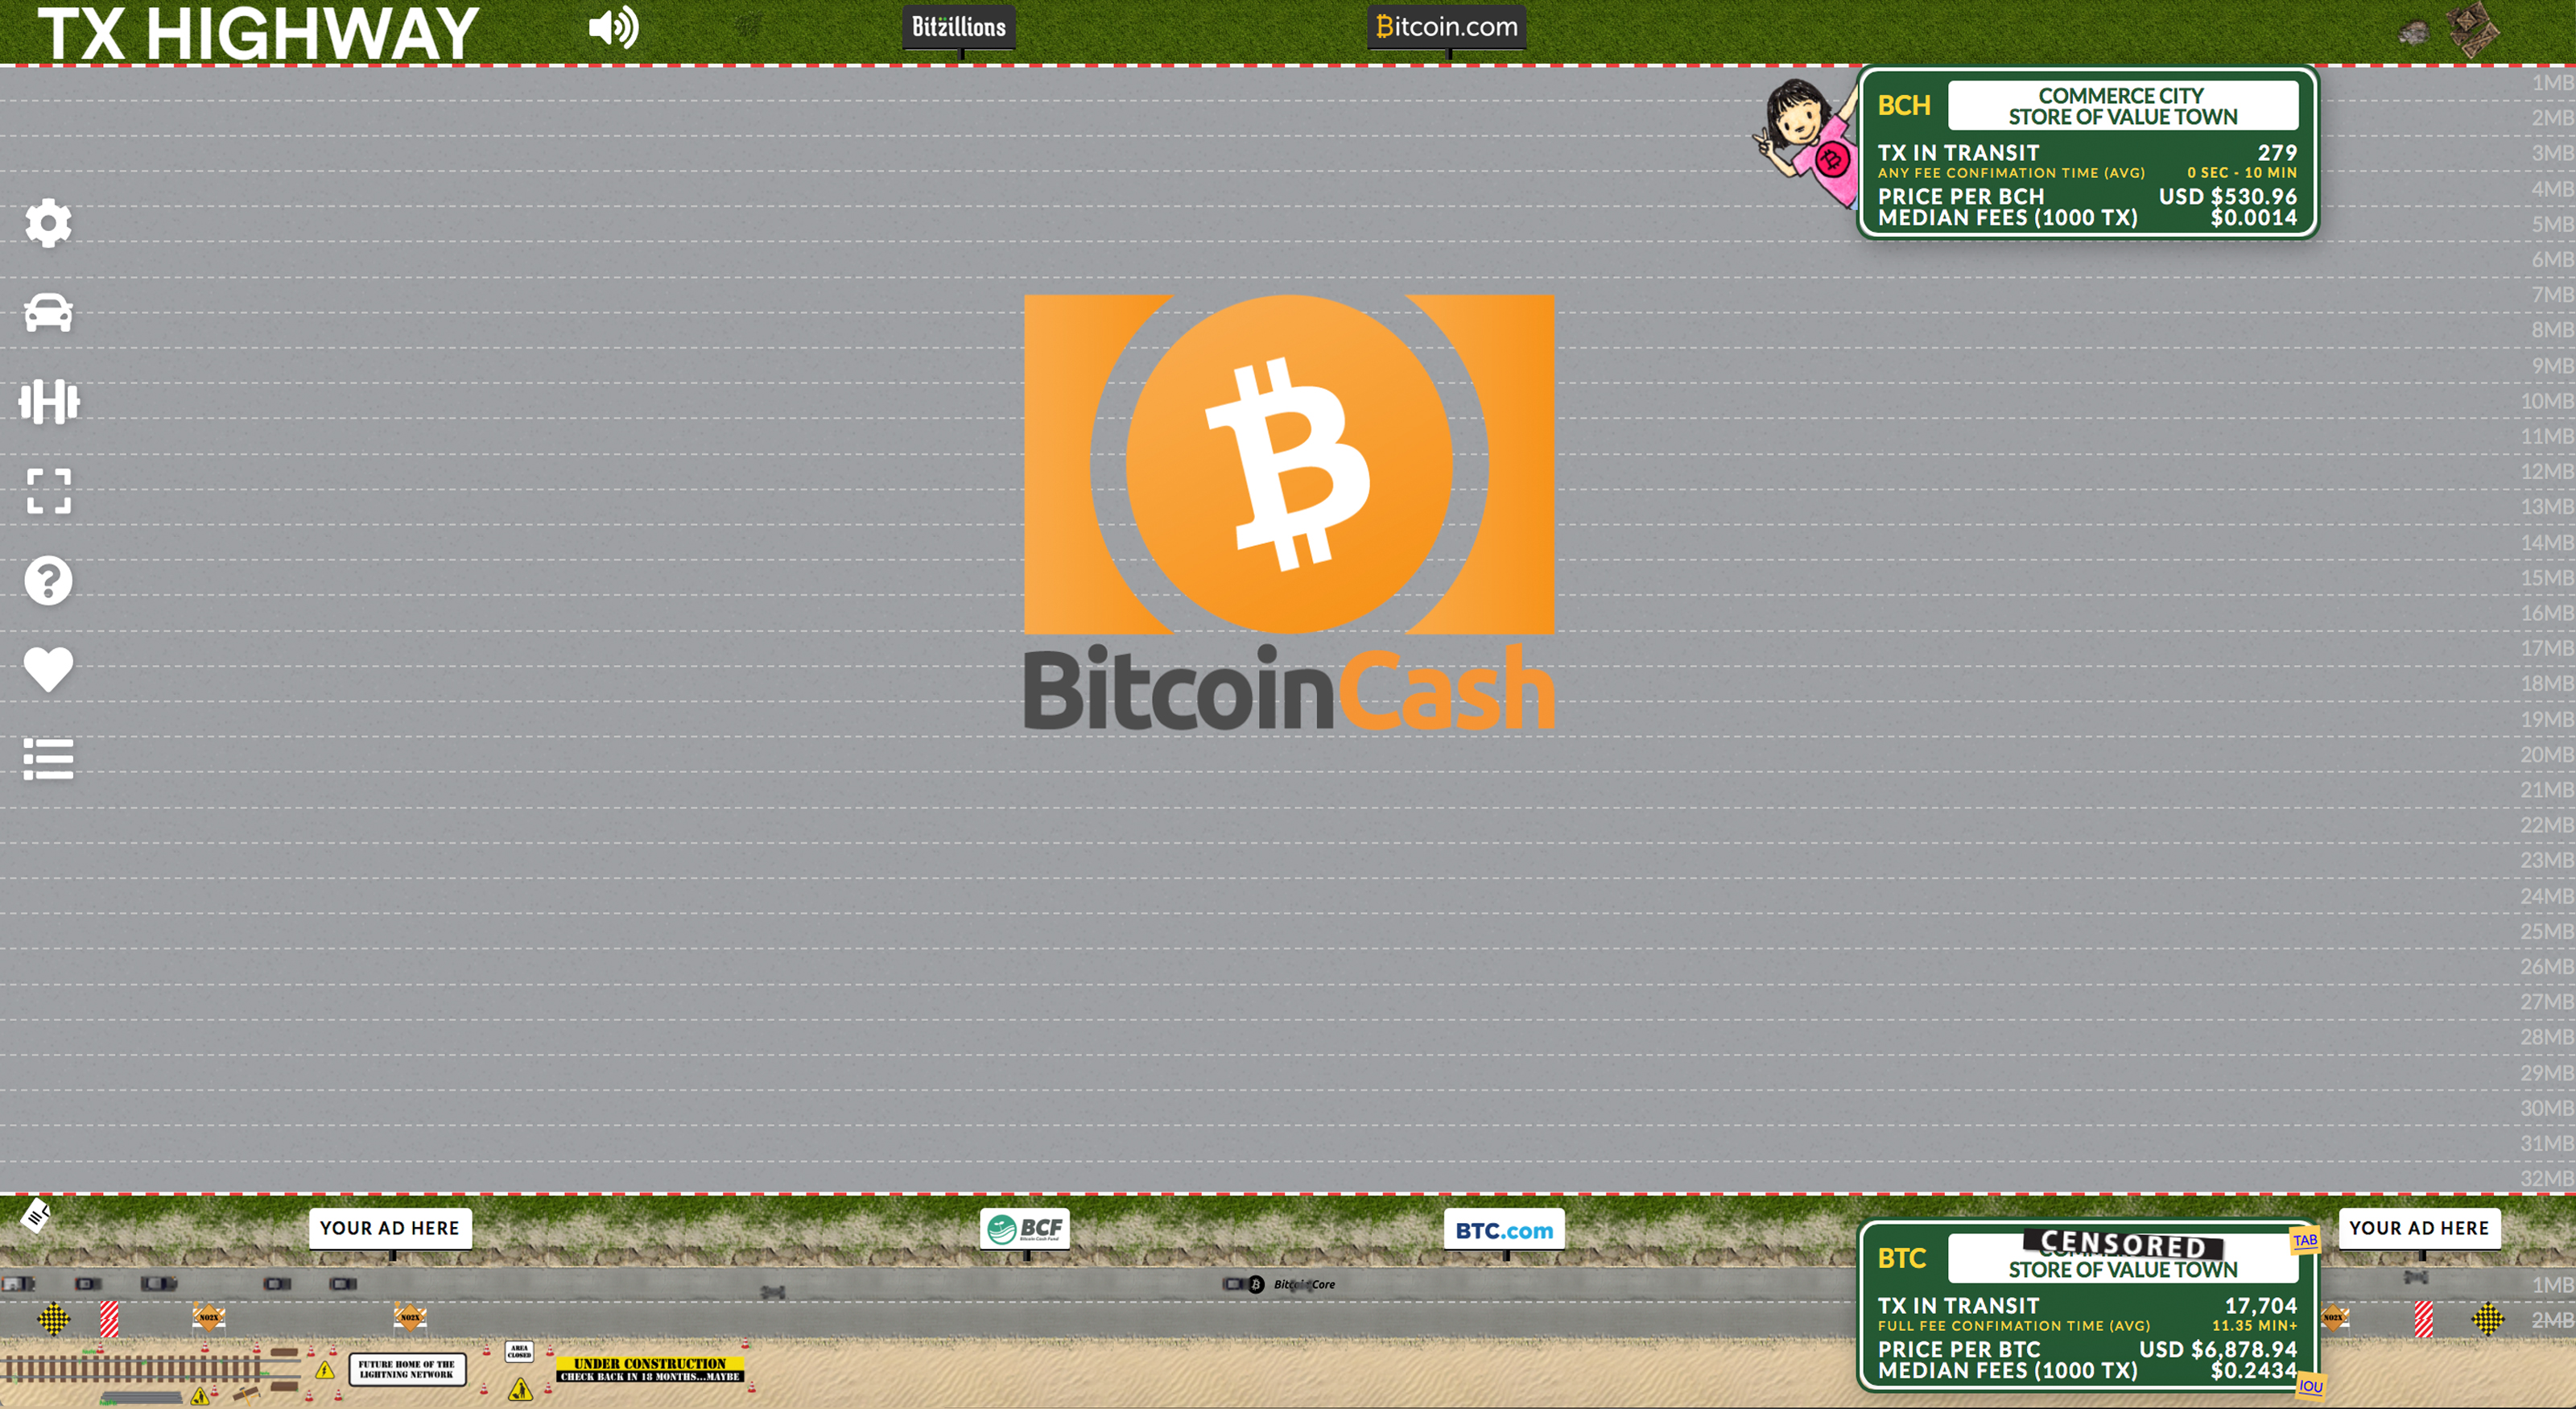2576x1409 pixels.
Task: Toggle fullscreen mode with corner-bracket icon
Action: [48, 491]
